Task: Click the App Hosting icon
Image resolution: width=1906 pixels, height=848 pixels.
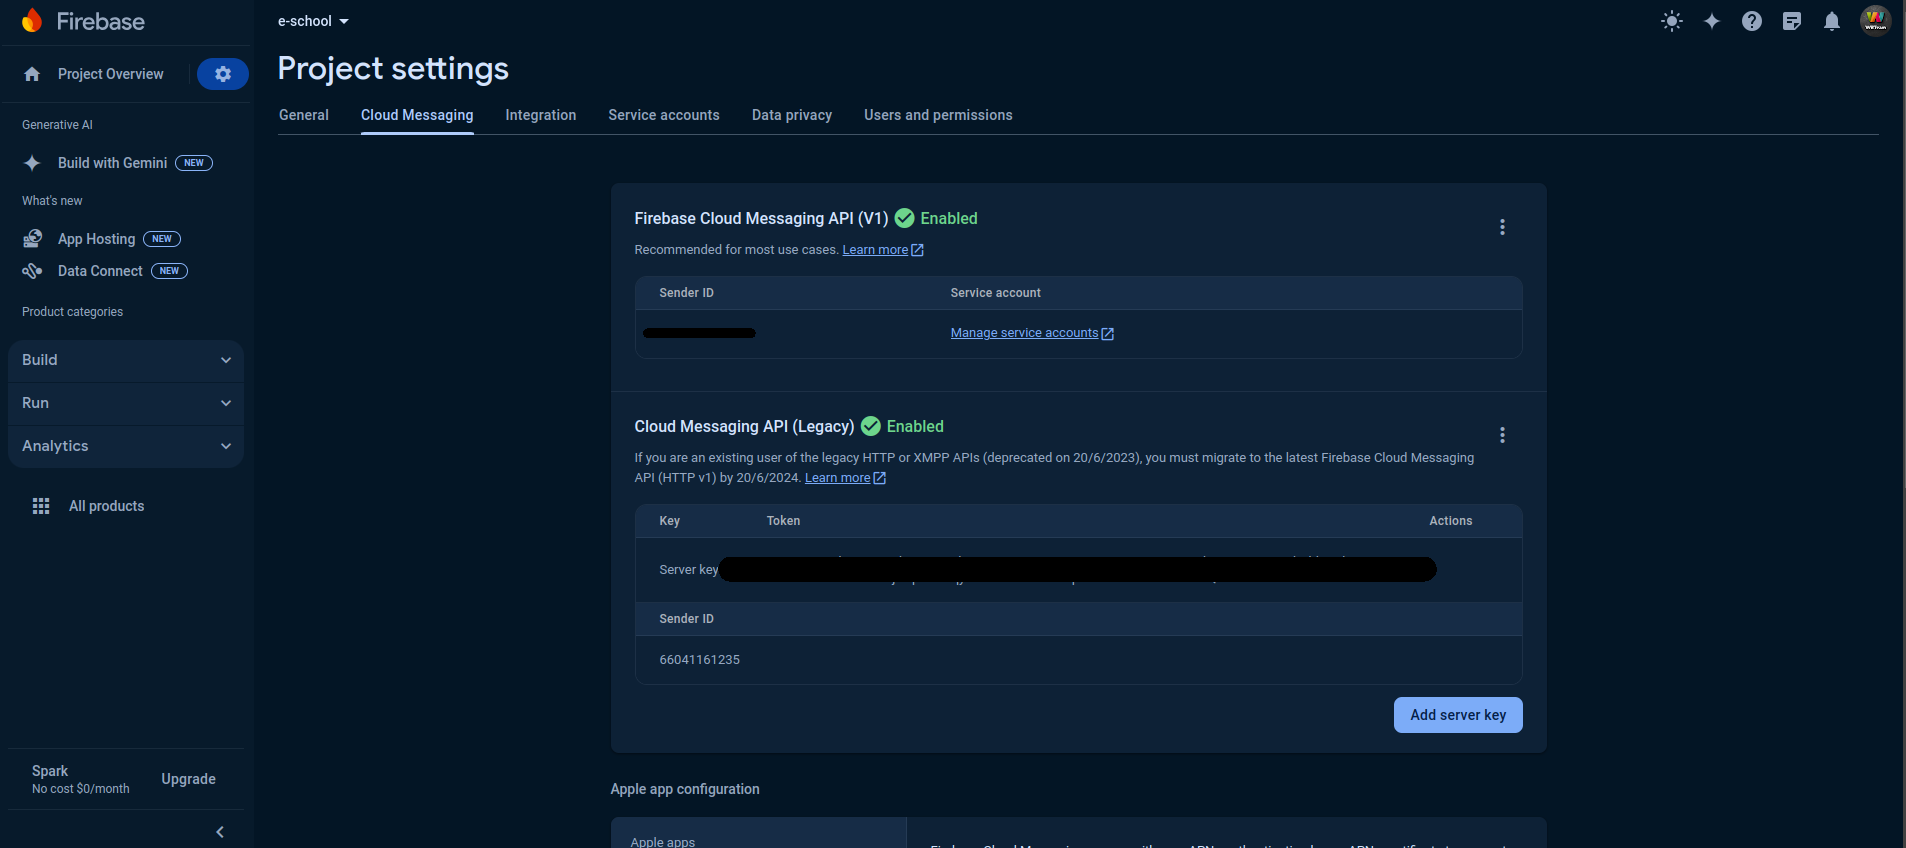Action: [32, 239]
